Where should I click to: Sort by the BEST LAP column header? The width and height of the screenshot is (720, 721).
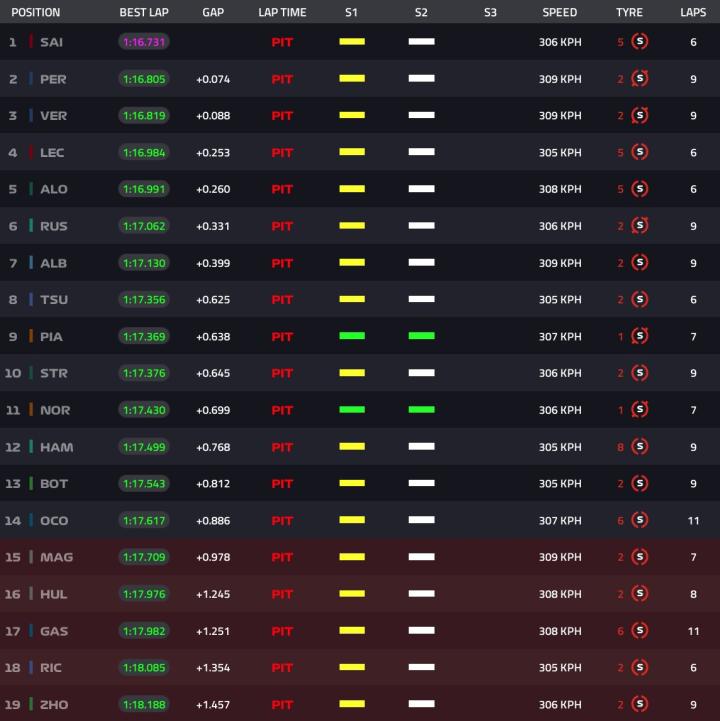(x=144, y=13)
